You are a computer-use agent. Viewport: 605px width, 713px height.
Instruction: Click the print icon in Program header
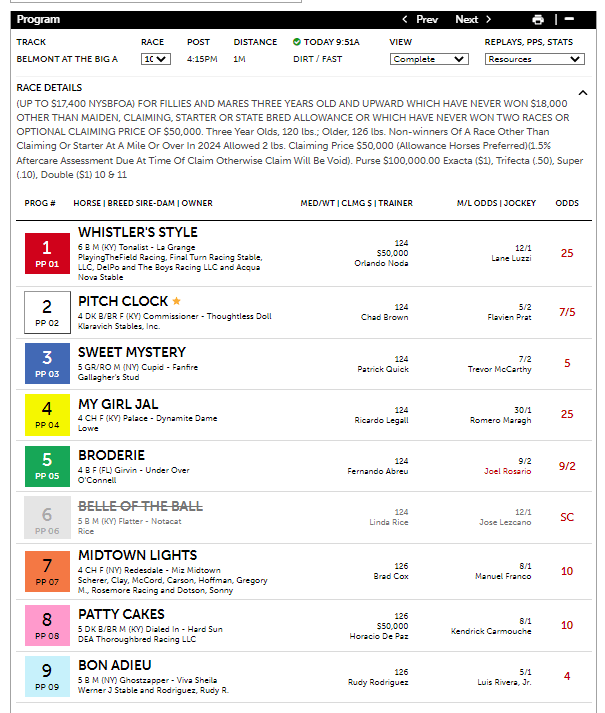tap(538, 19)
